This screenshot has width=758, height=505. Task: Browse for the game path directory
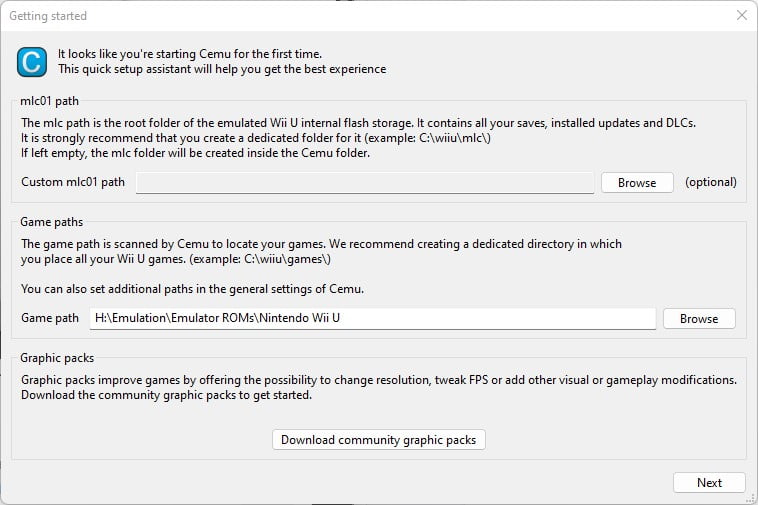click(699, 318)
